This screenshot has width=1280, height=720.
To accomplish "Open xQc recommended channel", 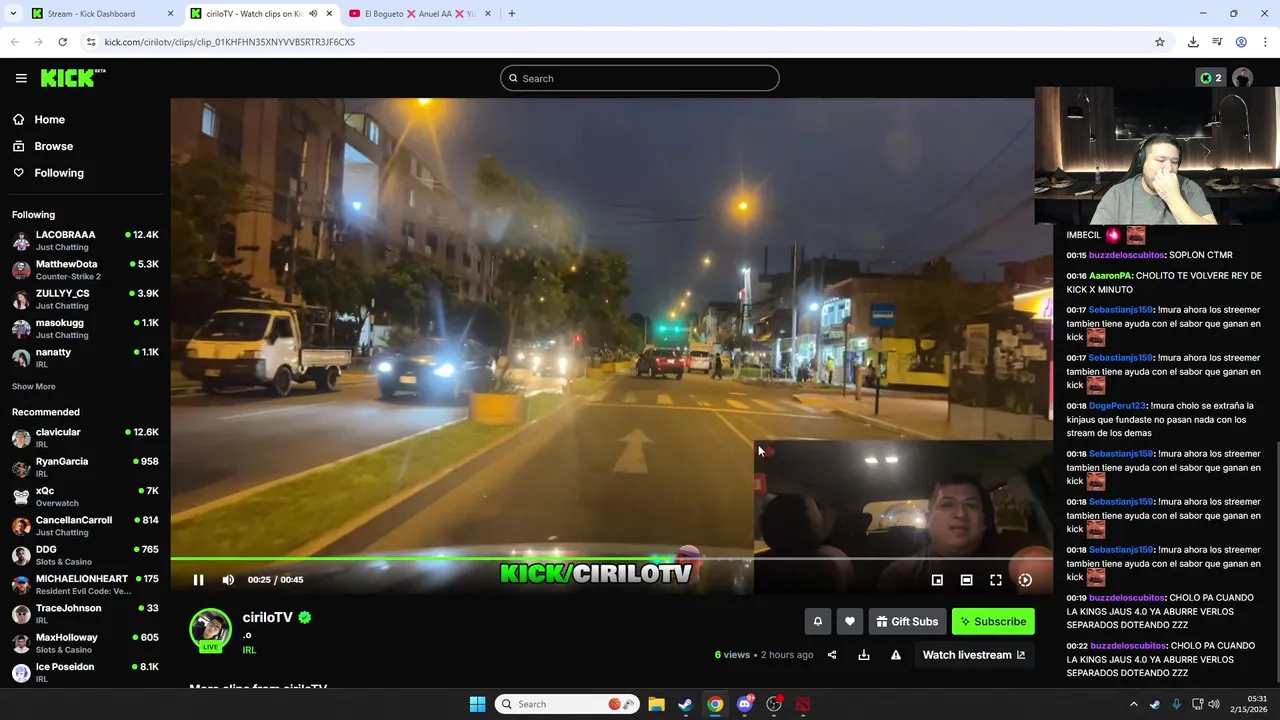I will coord(85,496).
